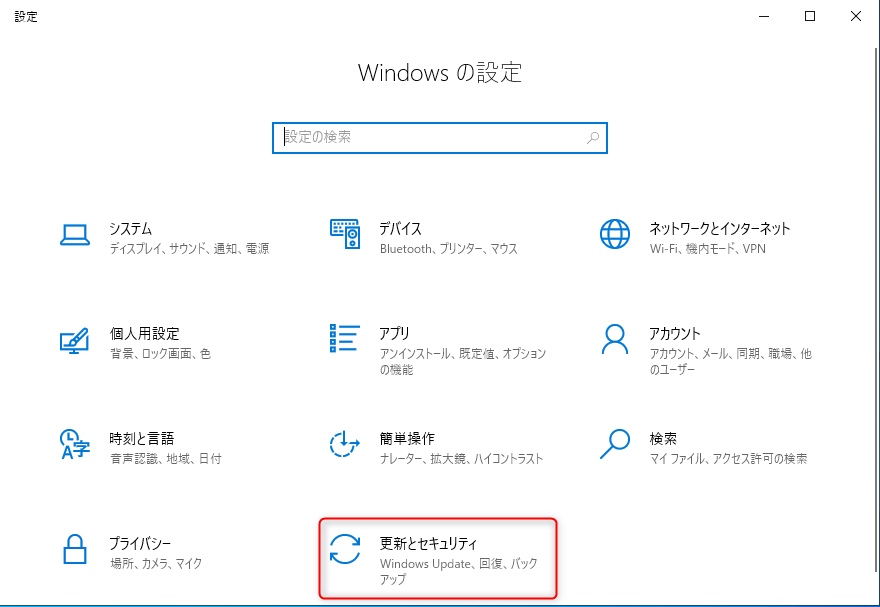Open the システム laptop icon
The image size is (880, 607).
[x=75, y=235]
